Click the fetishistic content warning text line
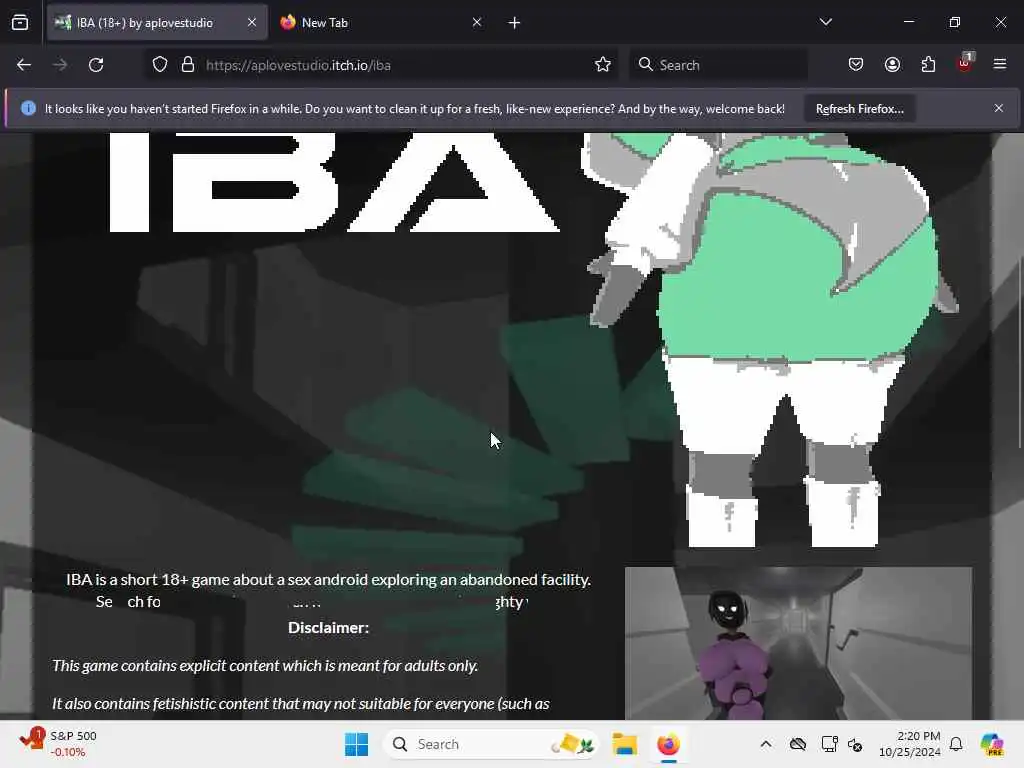Screen dimensions: 1024x768 tap(300, 703)
